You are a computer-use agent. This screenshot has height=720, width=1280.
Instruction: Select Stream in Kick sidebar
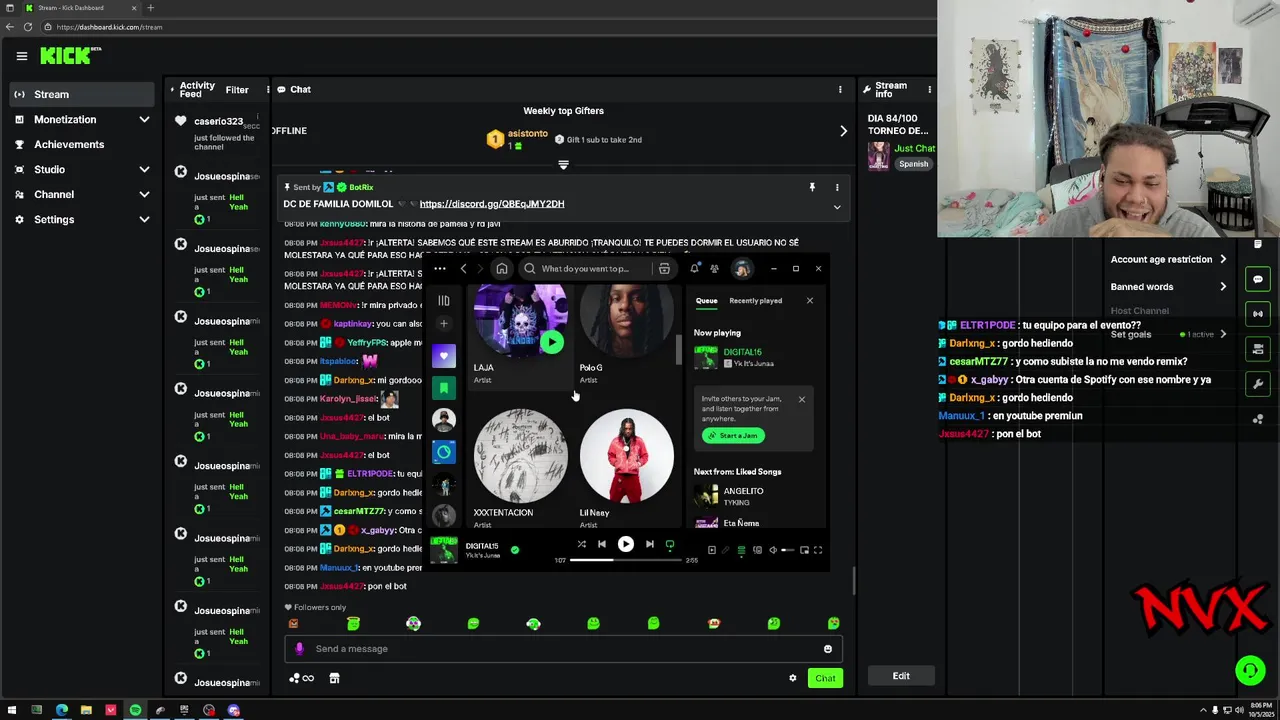[81, 94]
